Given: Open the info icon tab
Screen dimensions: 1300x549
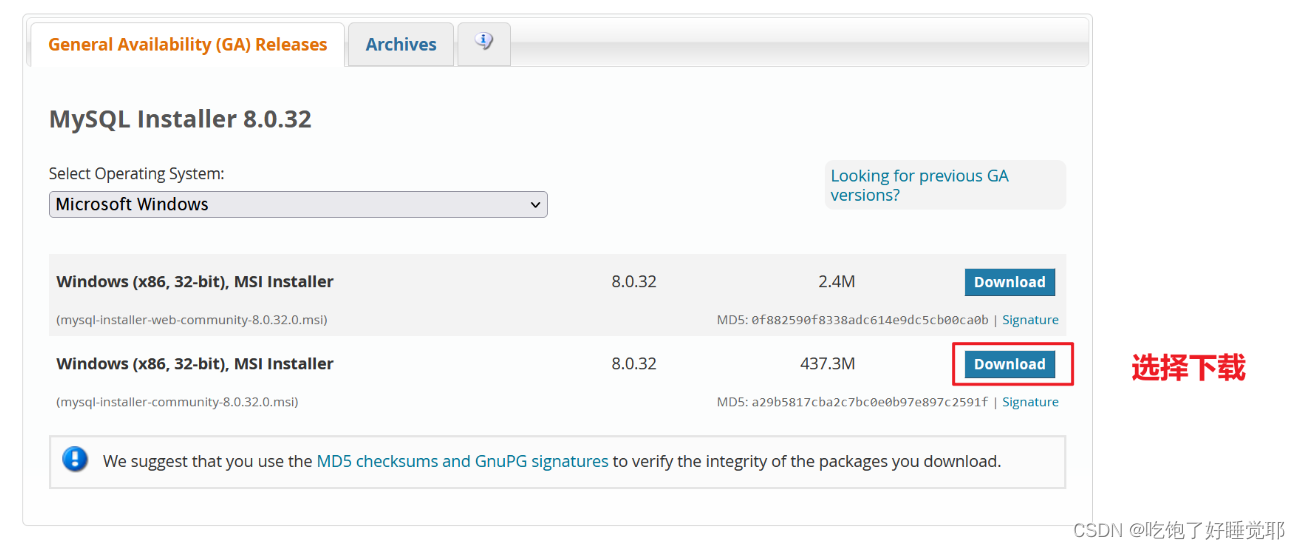Looking at the screenshot, I should [x=484, y=43].
